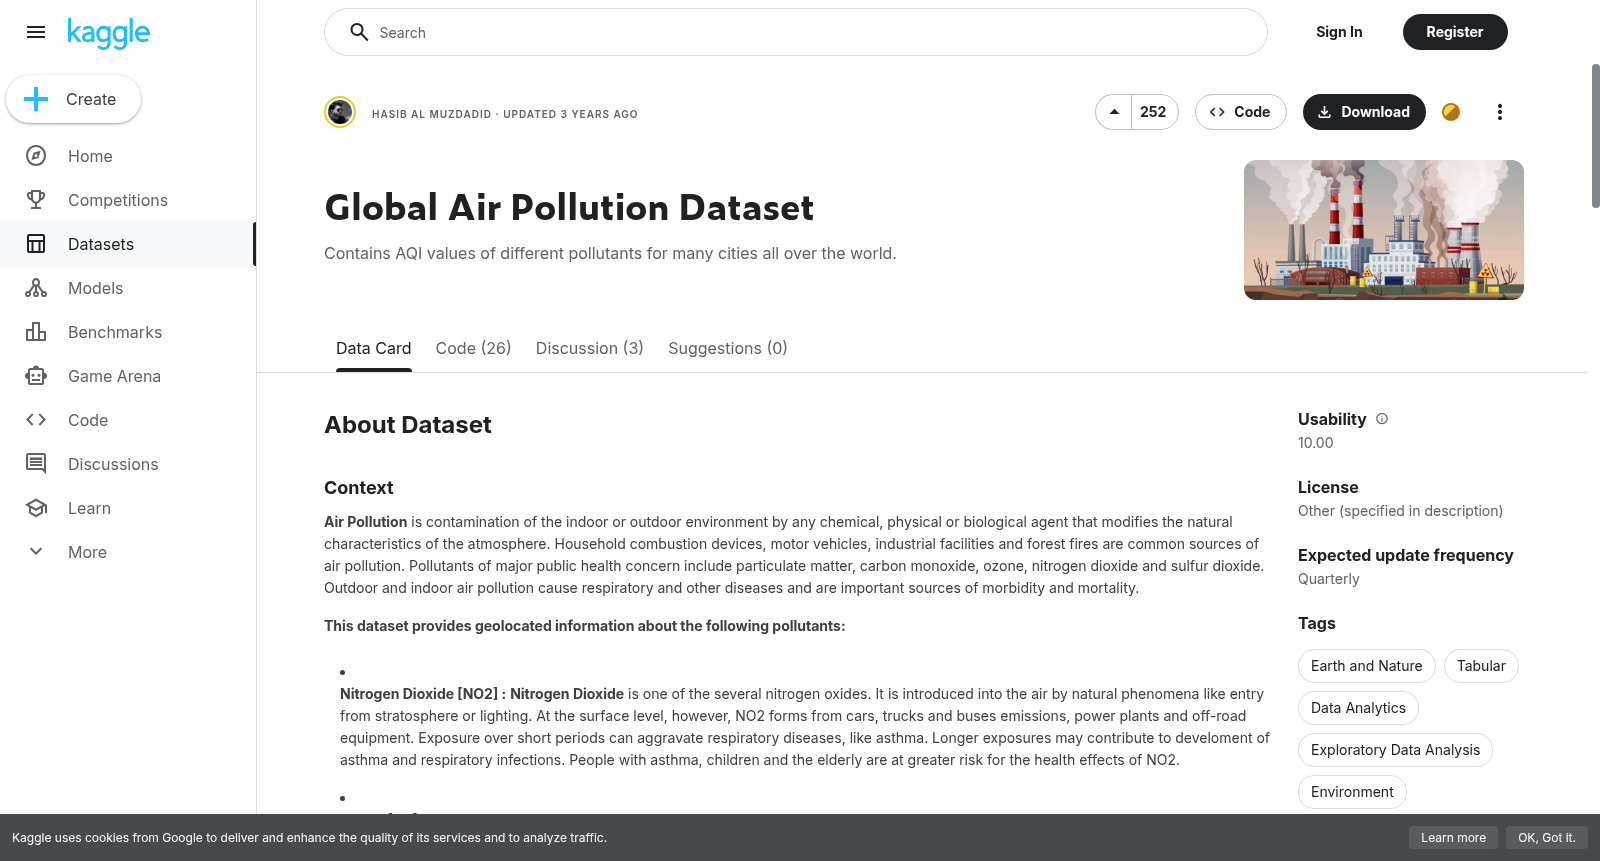Click the Usability info icon
The width and height of the screenshot is (1600, 861).
(1382, 419)
